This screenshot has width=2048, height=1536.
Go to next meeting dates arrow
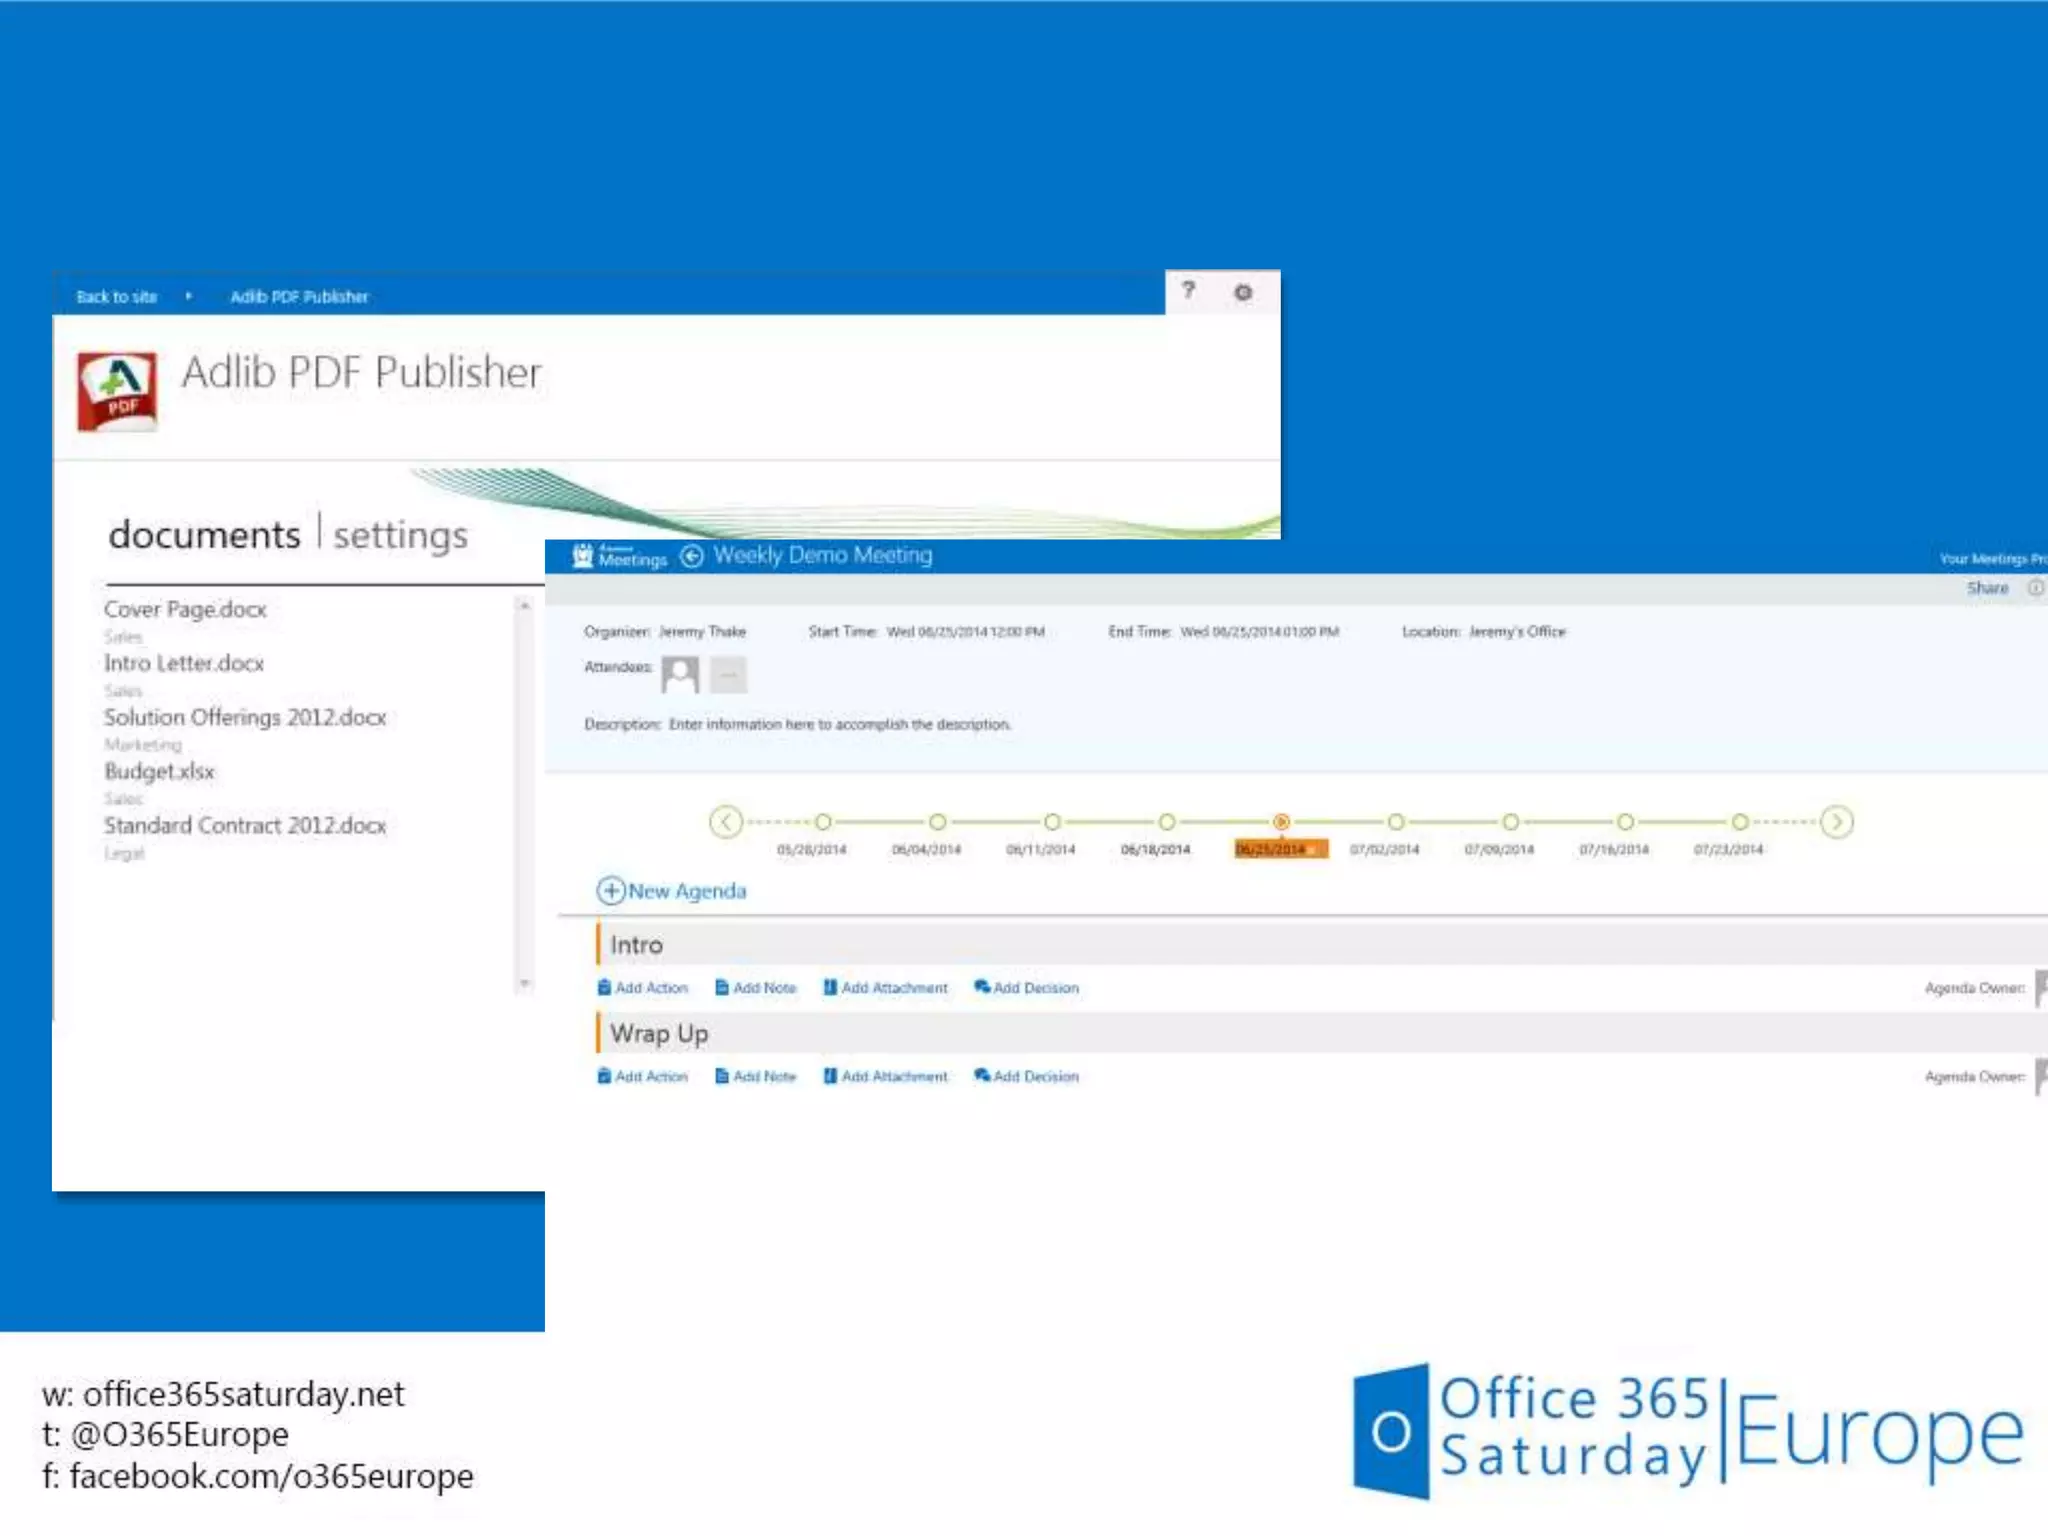pyautogui.click(x=1837, y=822)
